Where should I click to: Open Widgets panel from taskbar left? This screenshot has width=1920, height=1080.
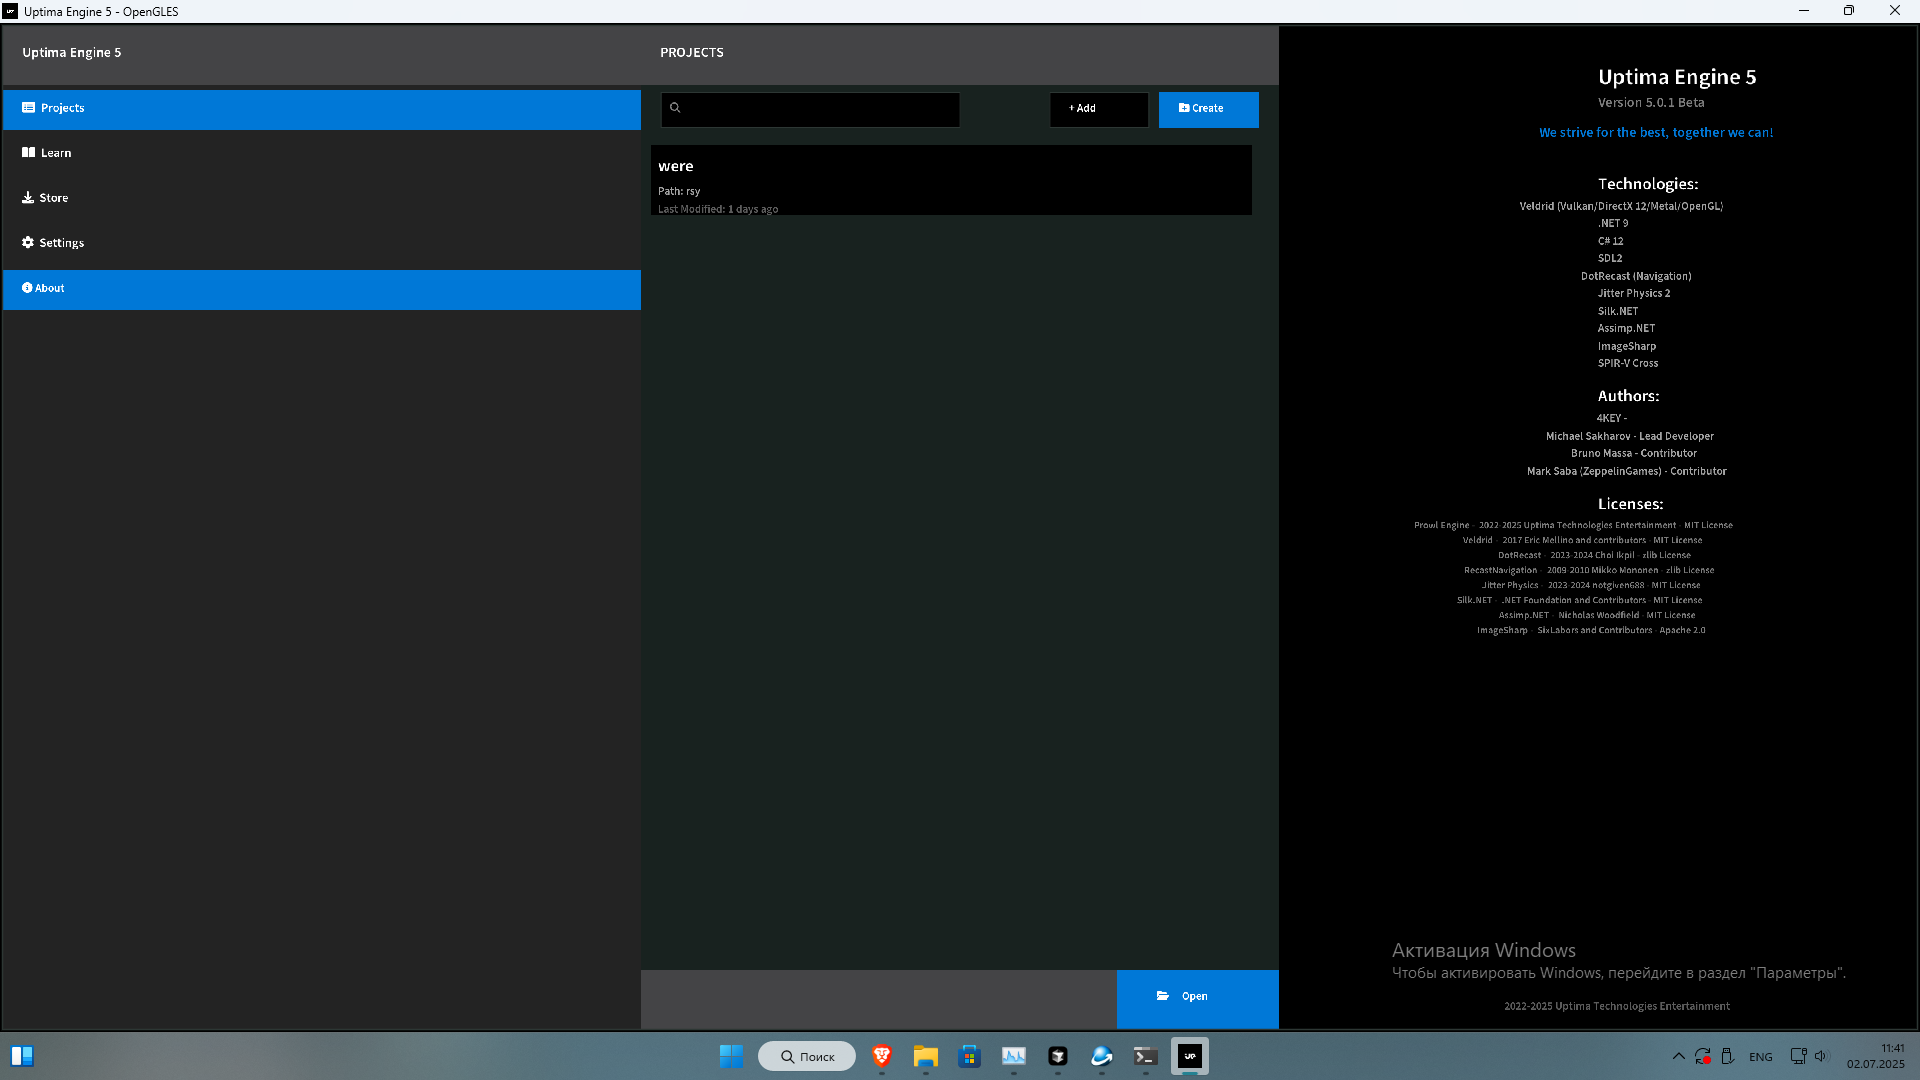point(22,1057)
